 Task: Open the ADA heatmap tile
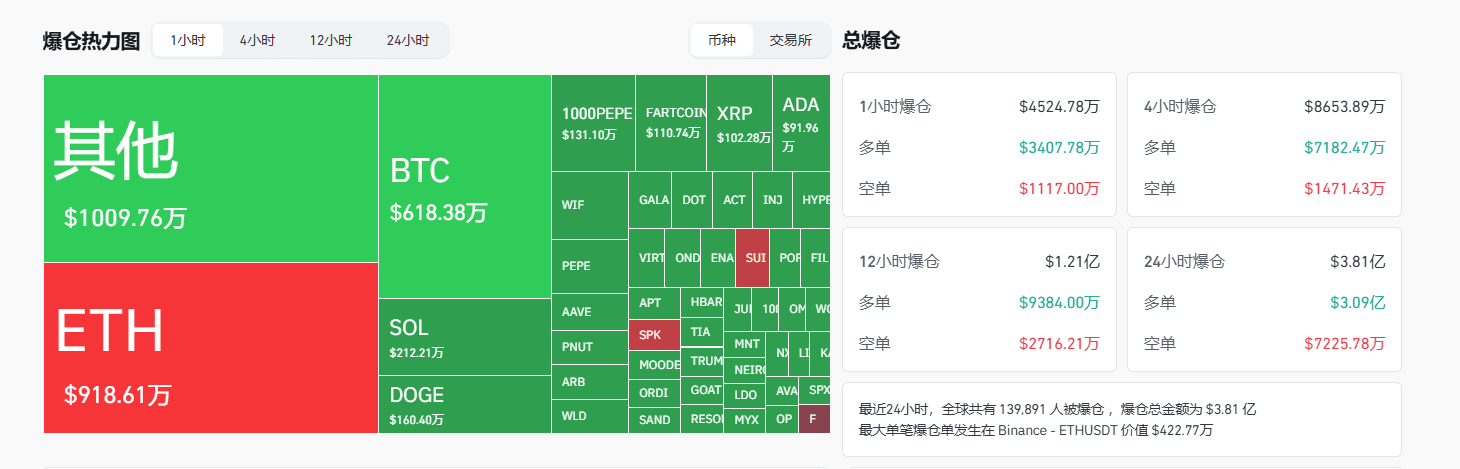(x=800, y=123)
